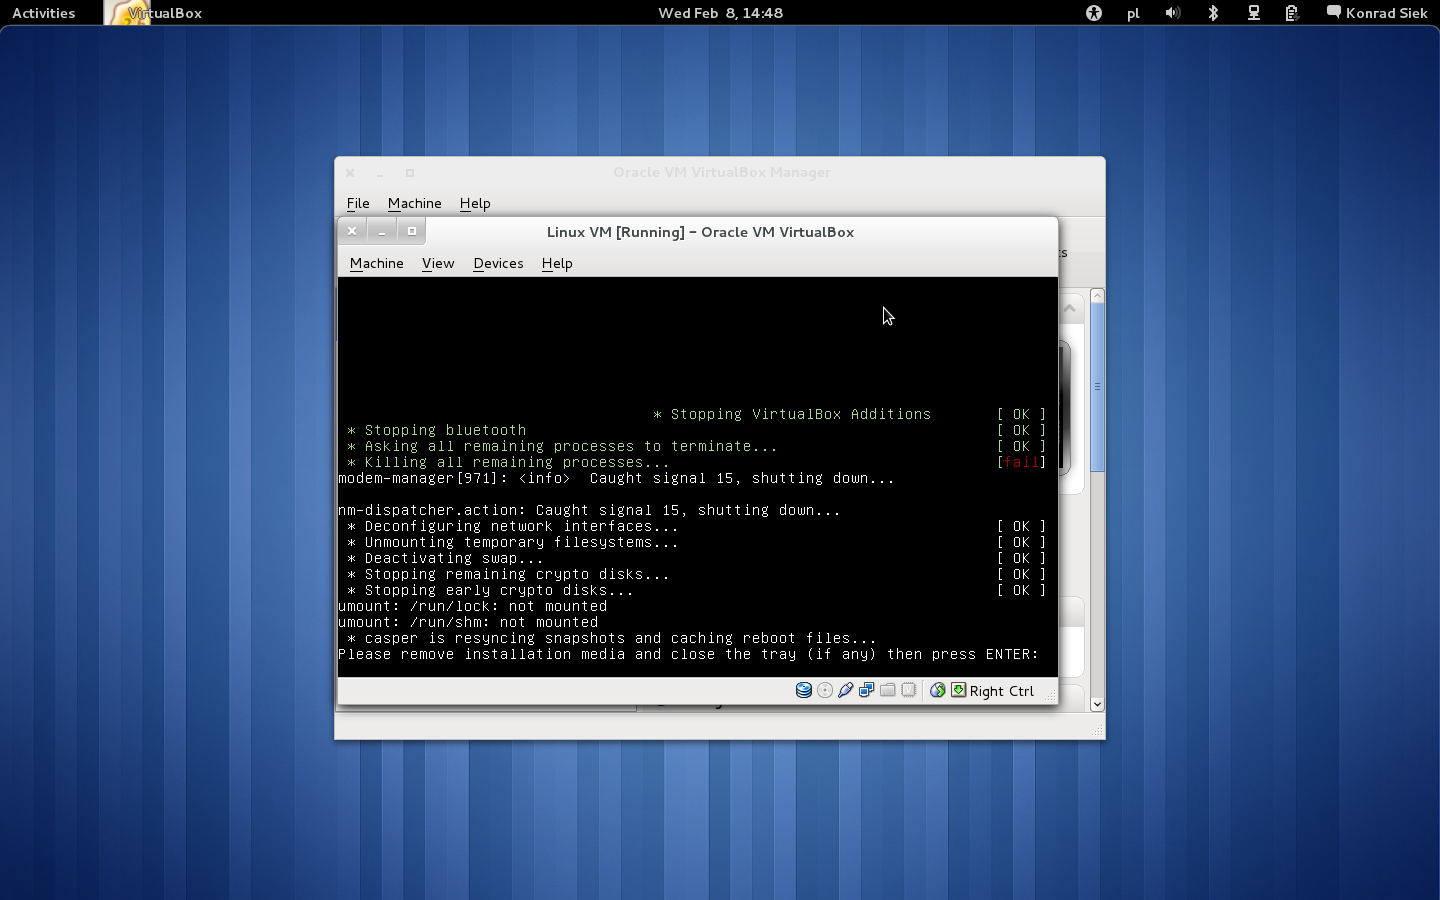This screenshot has width=1440, height=900.
Task: Open the Konrad Siek user menu
Action: click(1377, 13)
